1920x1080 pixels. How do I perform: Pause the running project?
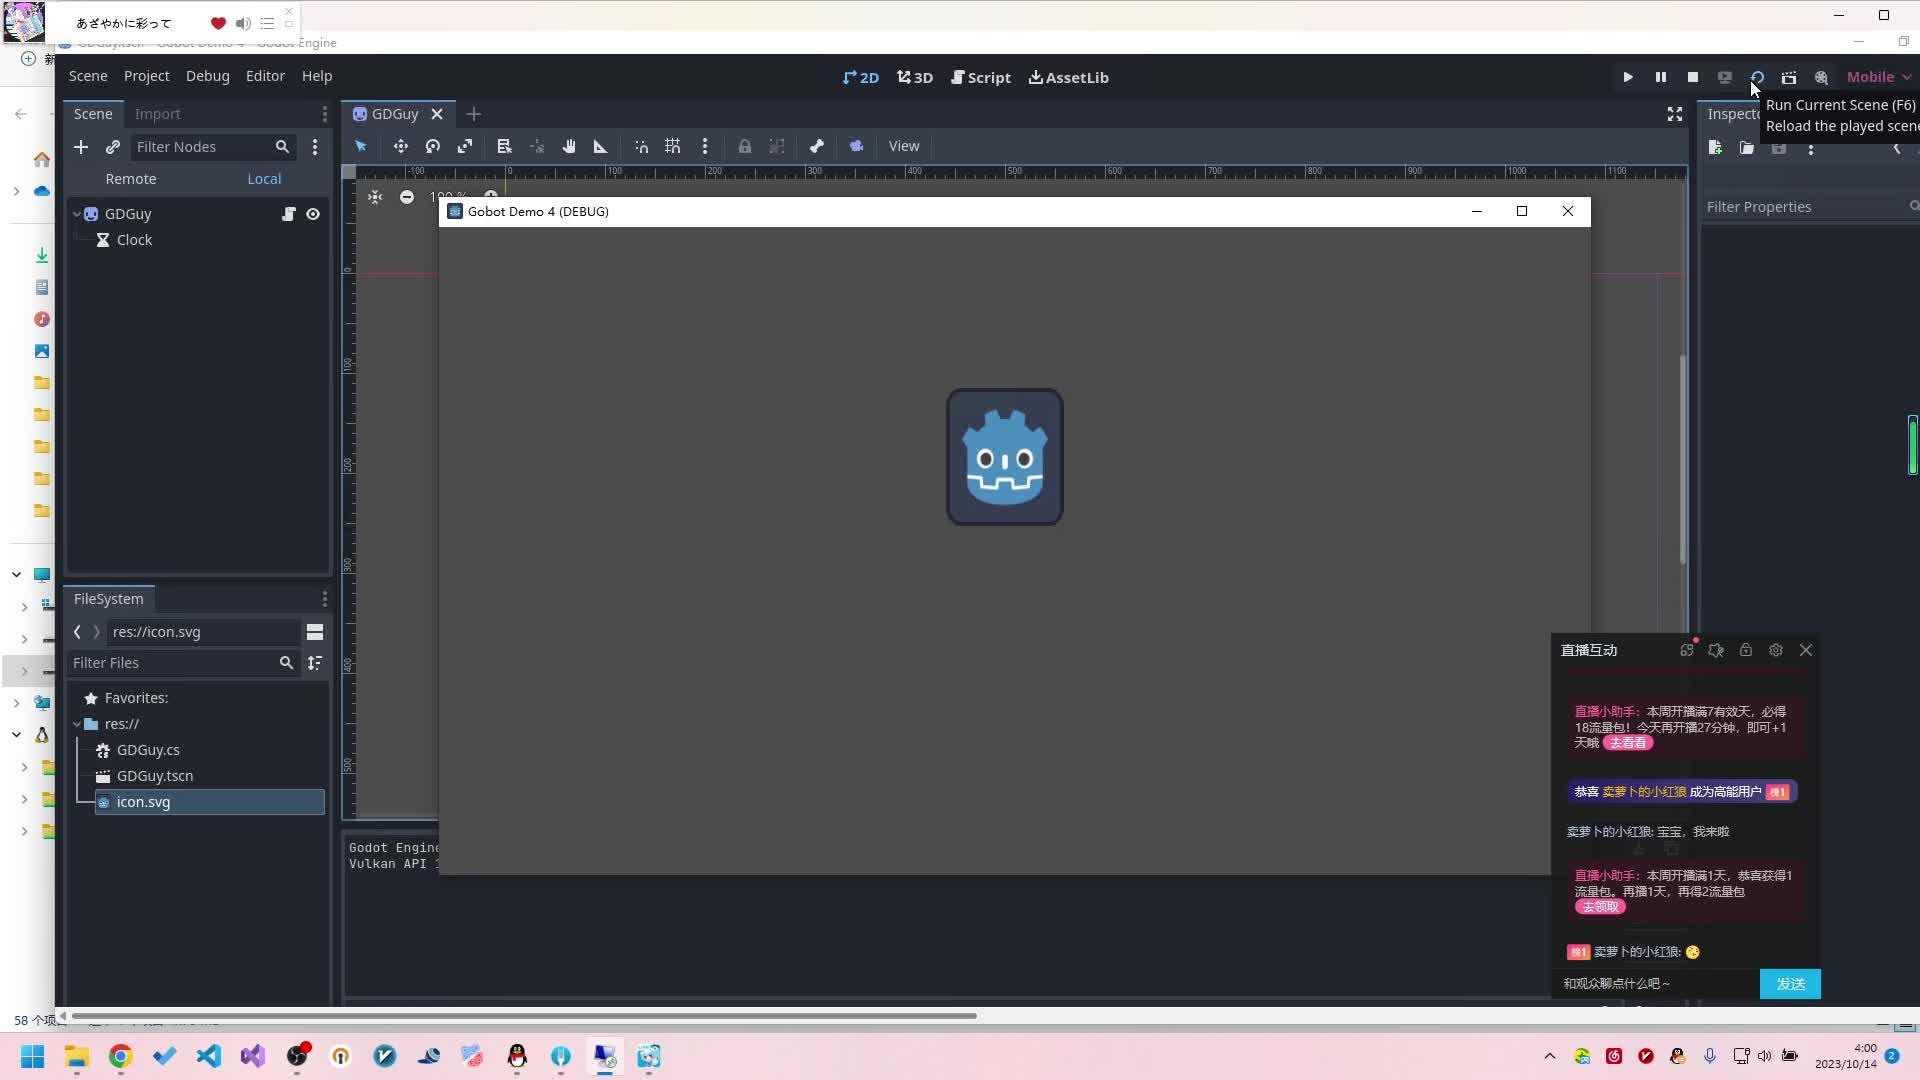tap(1660, 77)
